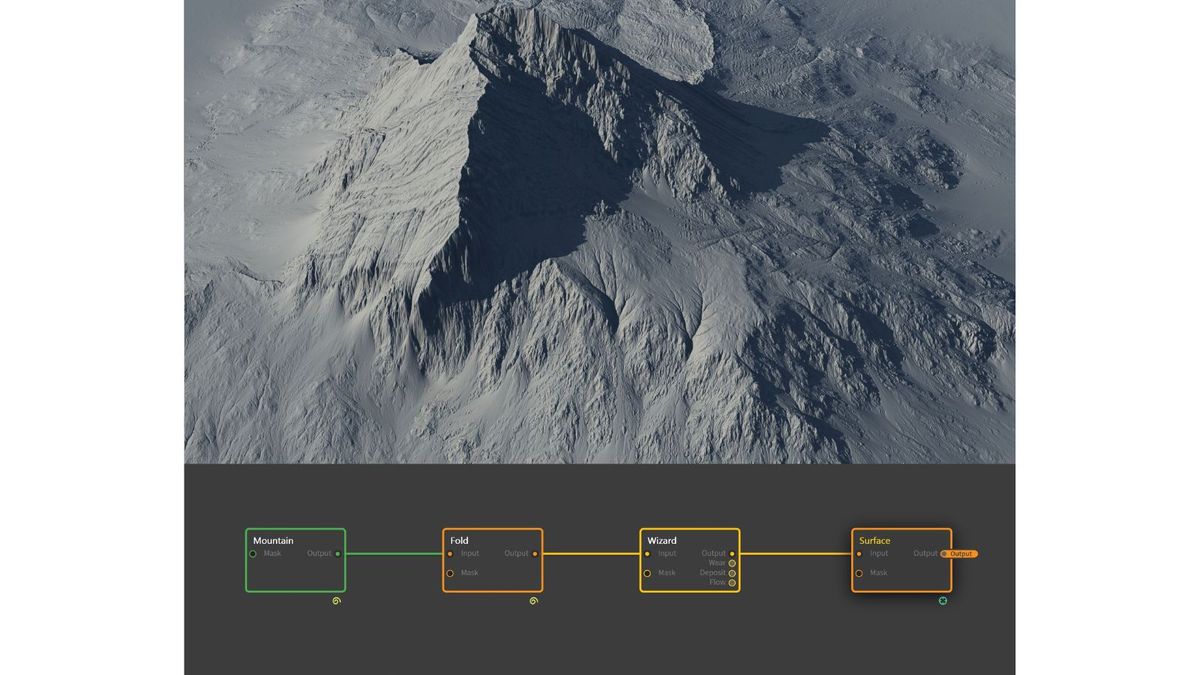
Task: Click the green gear icon under the Surface node
Action: coord(943,601)
